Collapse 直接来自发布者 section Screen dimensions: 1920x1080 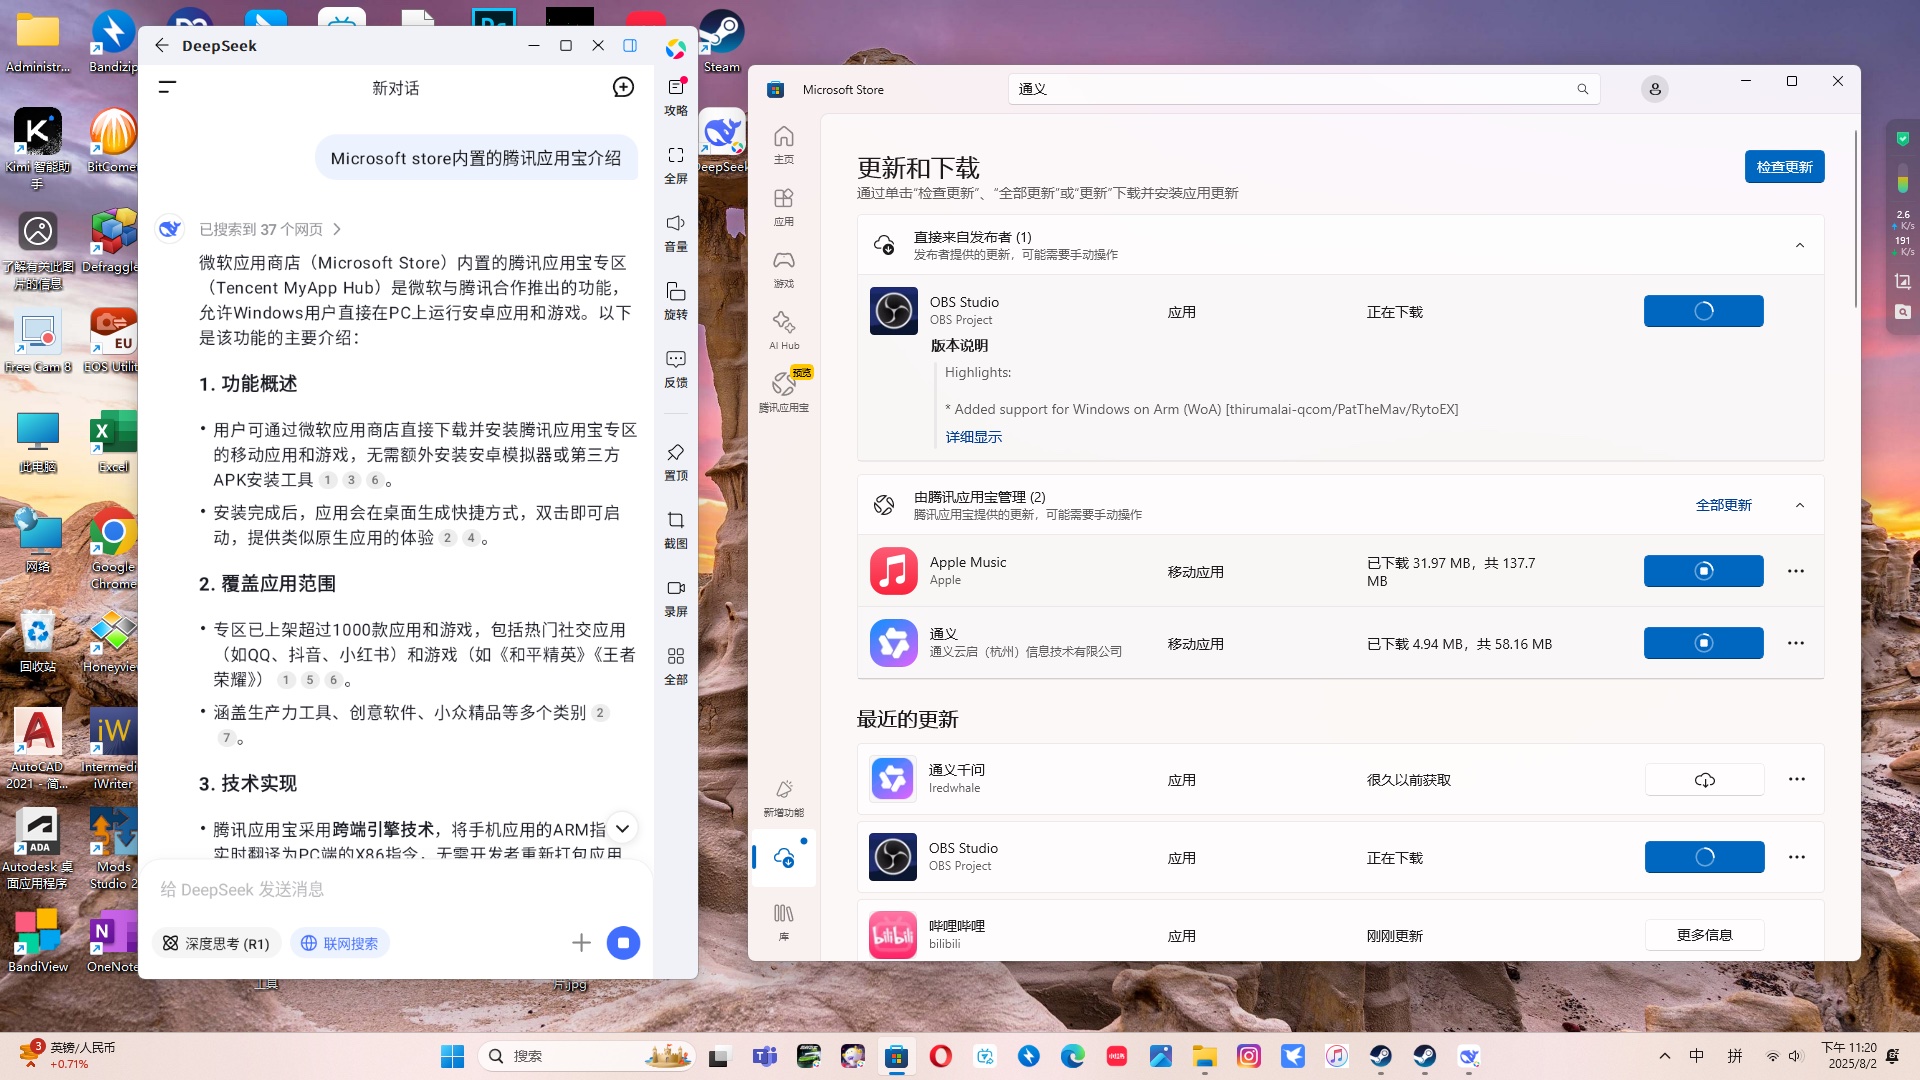[x=1800, y=245]
